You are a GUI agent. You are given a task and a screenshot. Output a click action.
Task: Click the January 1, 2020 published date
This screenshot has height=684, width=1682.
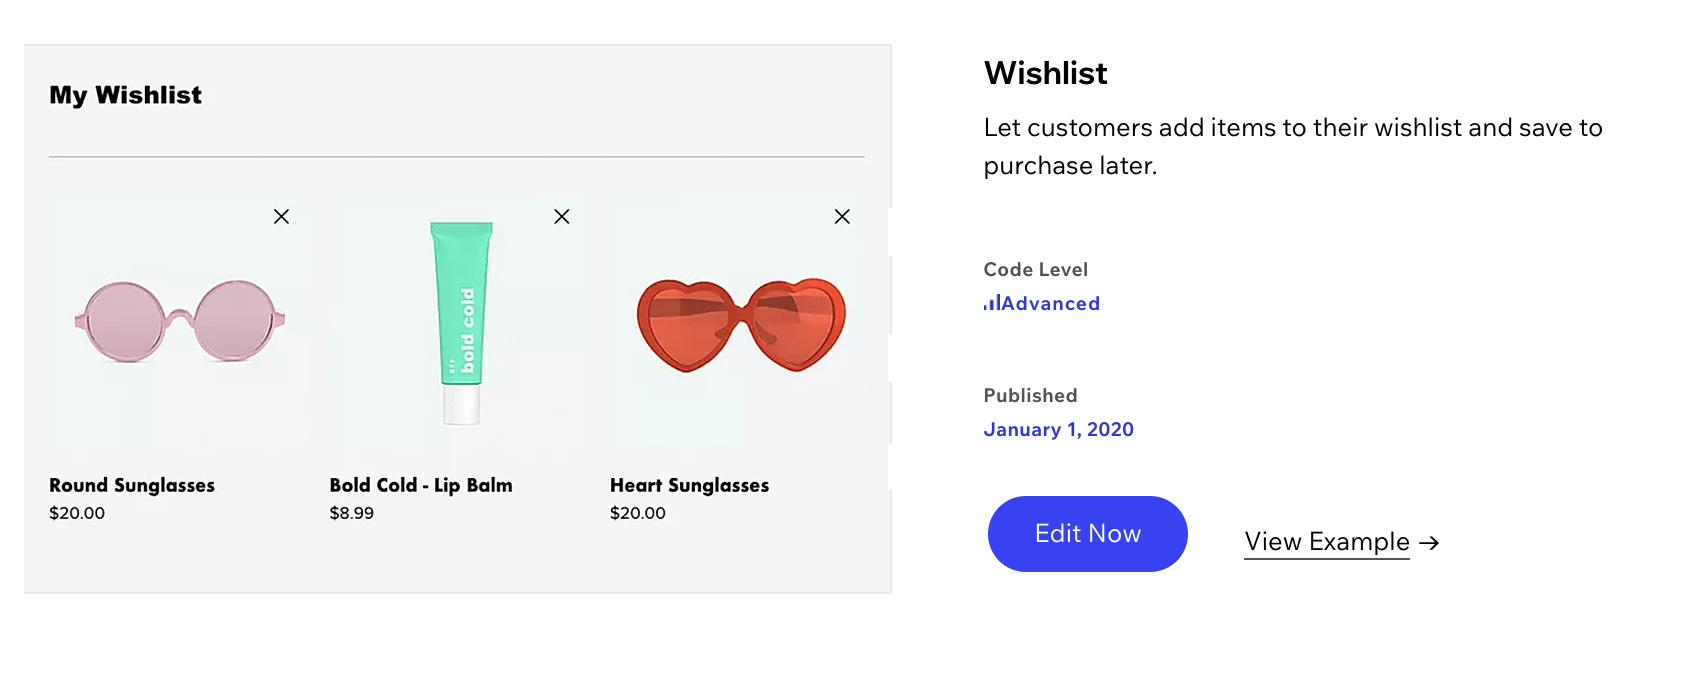tap(1058, 429)
